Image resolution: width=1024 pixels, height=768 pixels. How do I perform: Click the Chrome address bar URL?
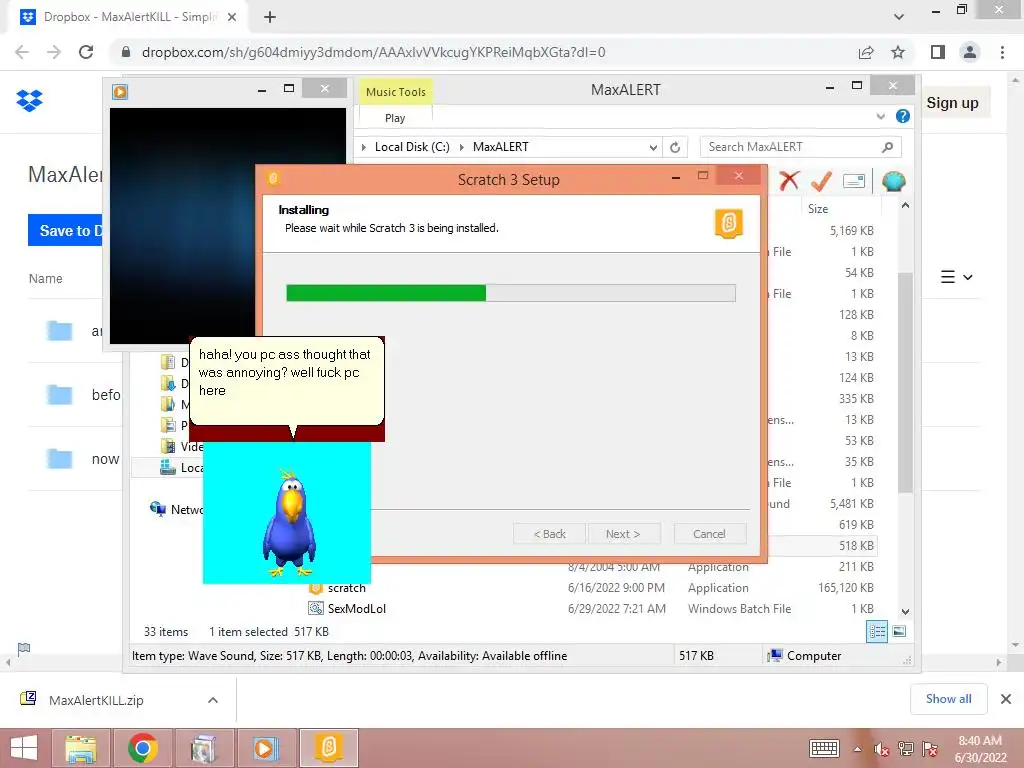click(374, 52)
